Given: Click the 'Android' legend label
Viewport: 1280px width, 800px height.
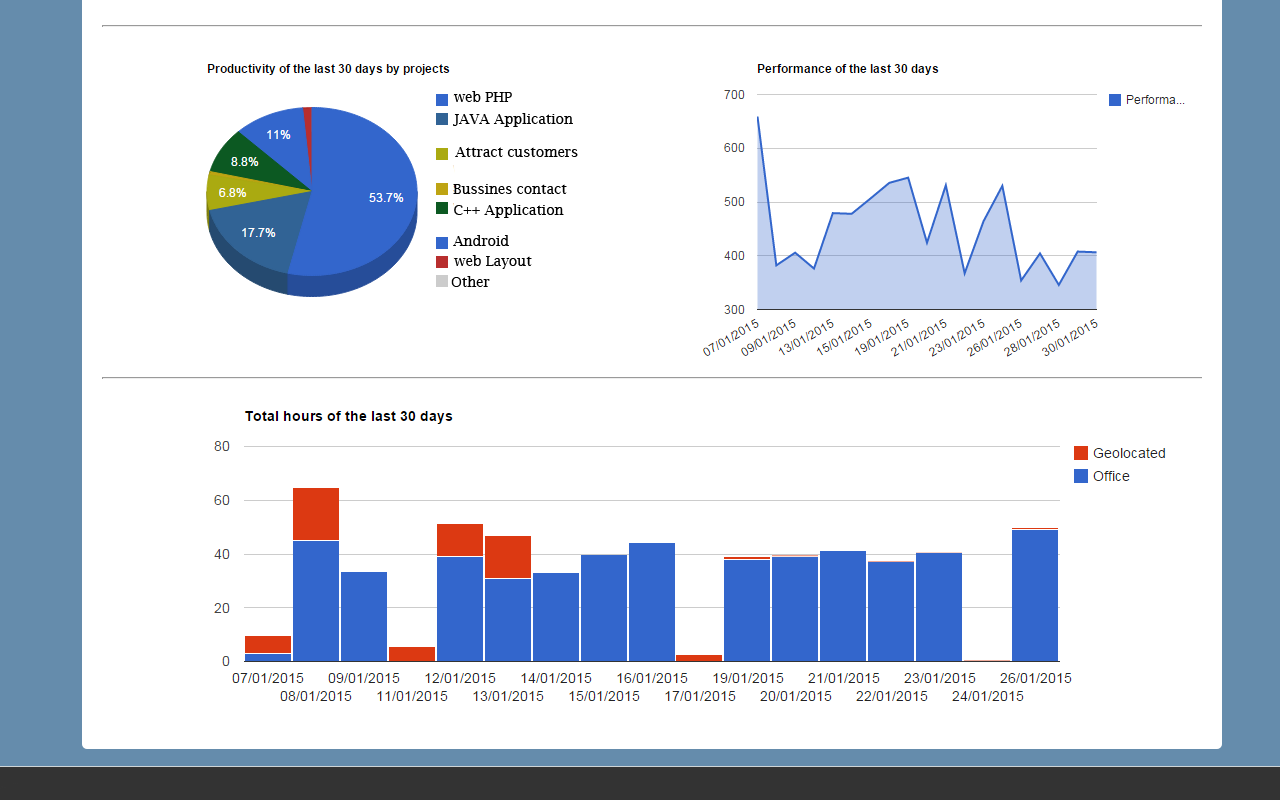Looking at the screenshot, I should [481, 241].
